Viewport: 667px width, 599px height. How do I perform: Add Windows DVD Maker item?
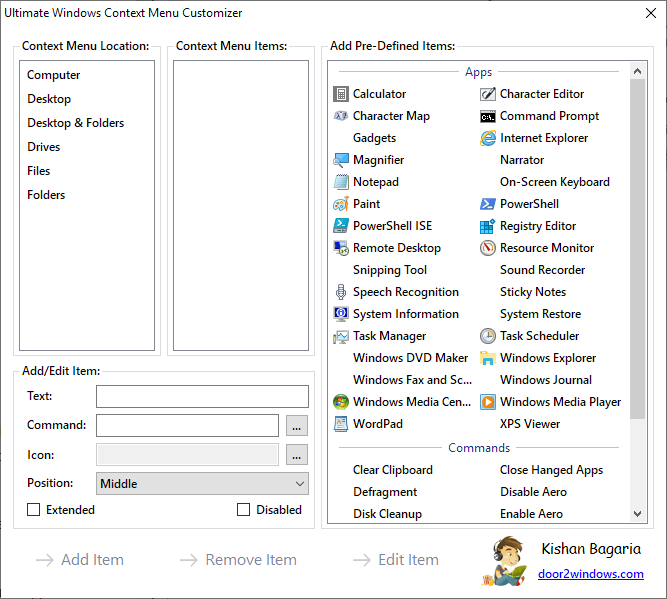(410, 358)
